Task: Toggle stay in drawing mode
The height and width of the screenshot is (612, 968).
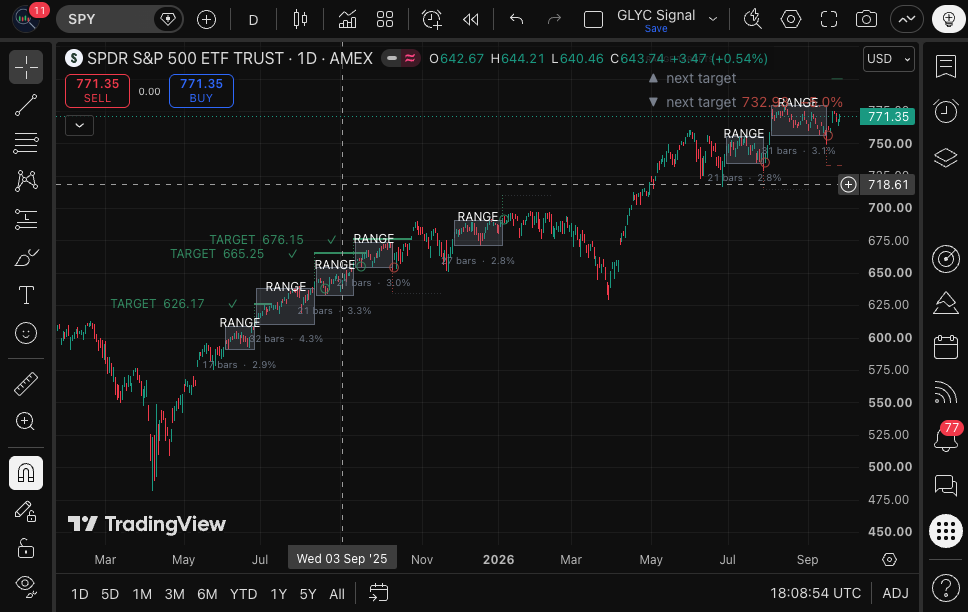Action: pyautogui.click(x=26, y=511)
